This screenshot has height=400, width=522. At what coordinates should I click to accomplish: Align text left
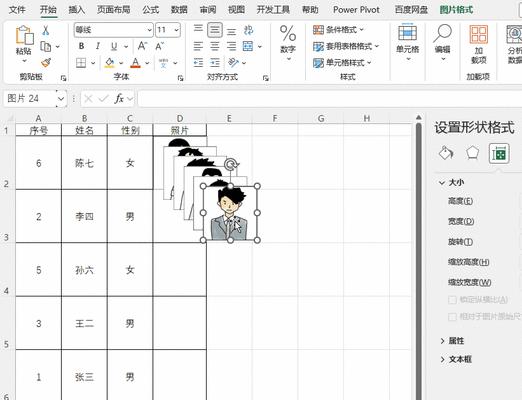coord(198,46)
